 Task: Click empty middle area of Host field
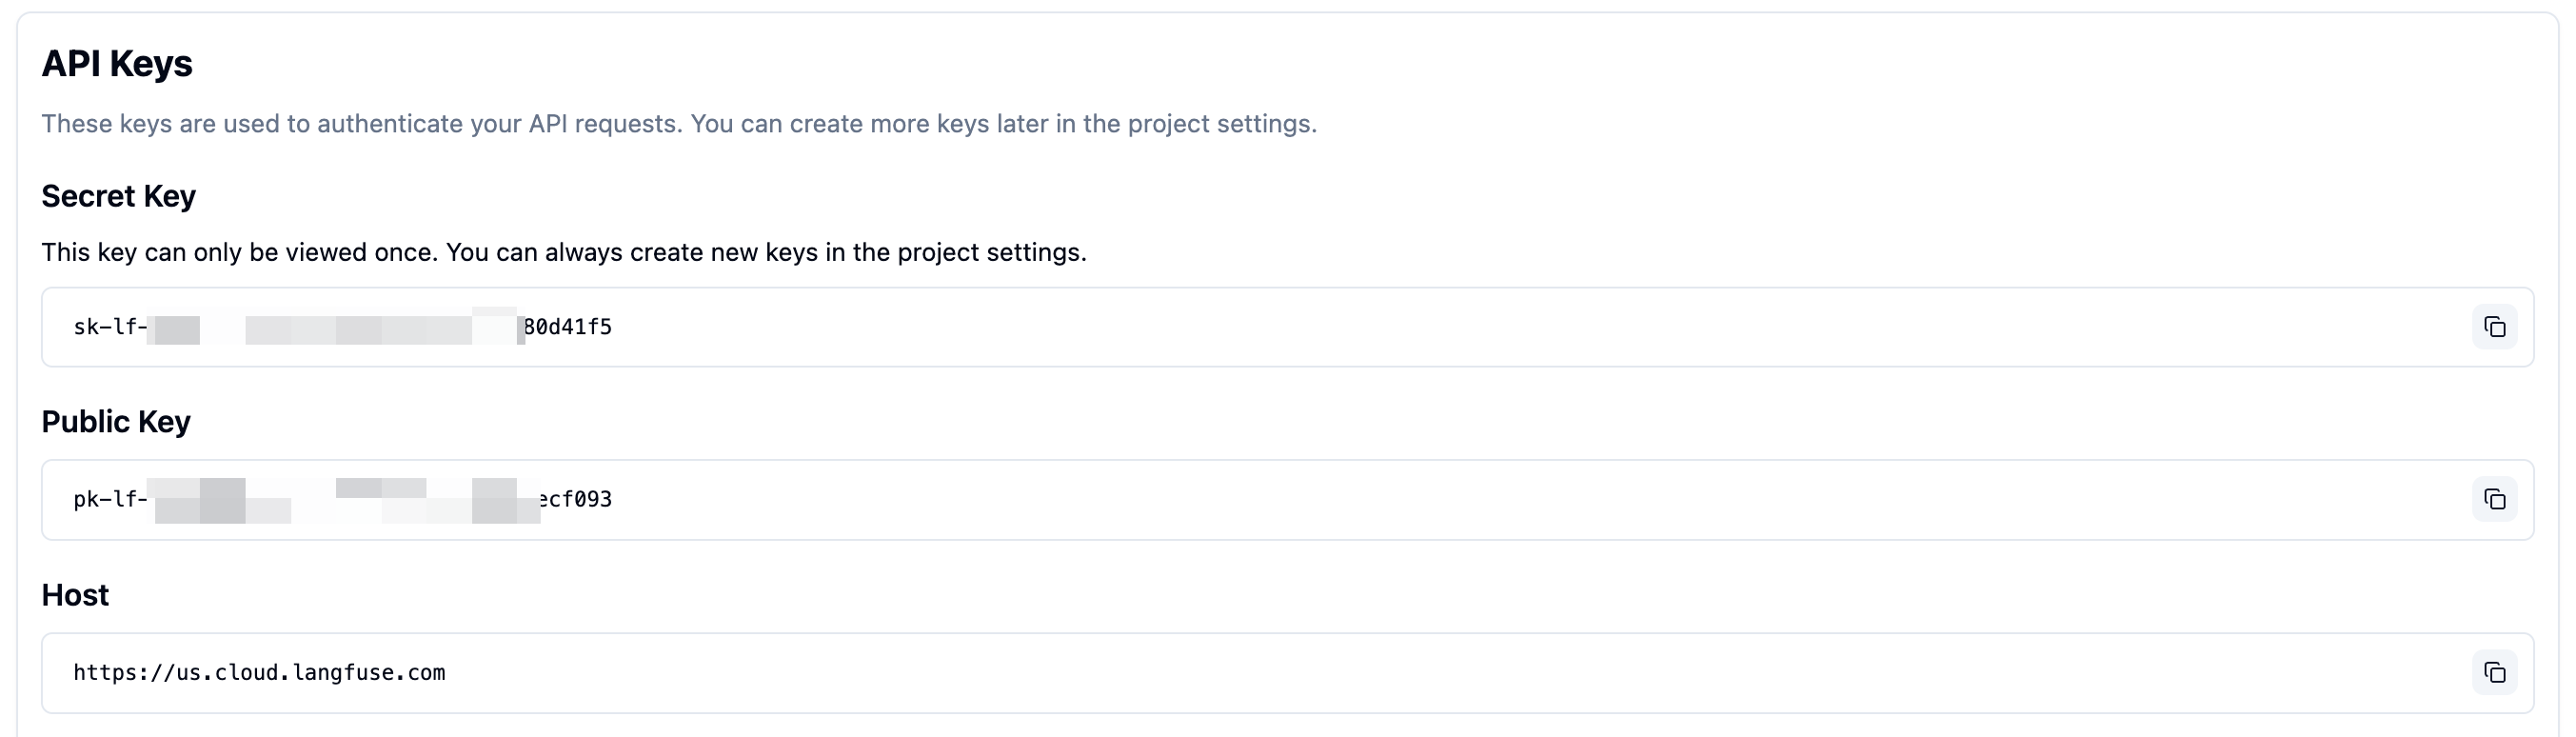click(1400, 672)
